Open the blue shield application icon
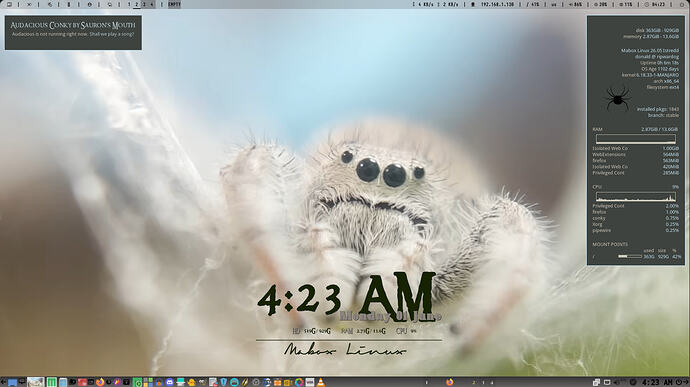 coord(224,382)
